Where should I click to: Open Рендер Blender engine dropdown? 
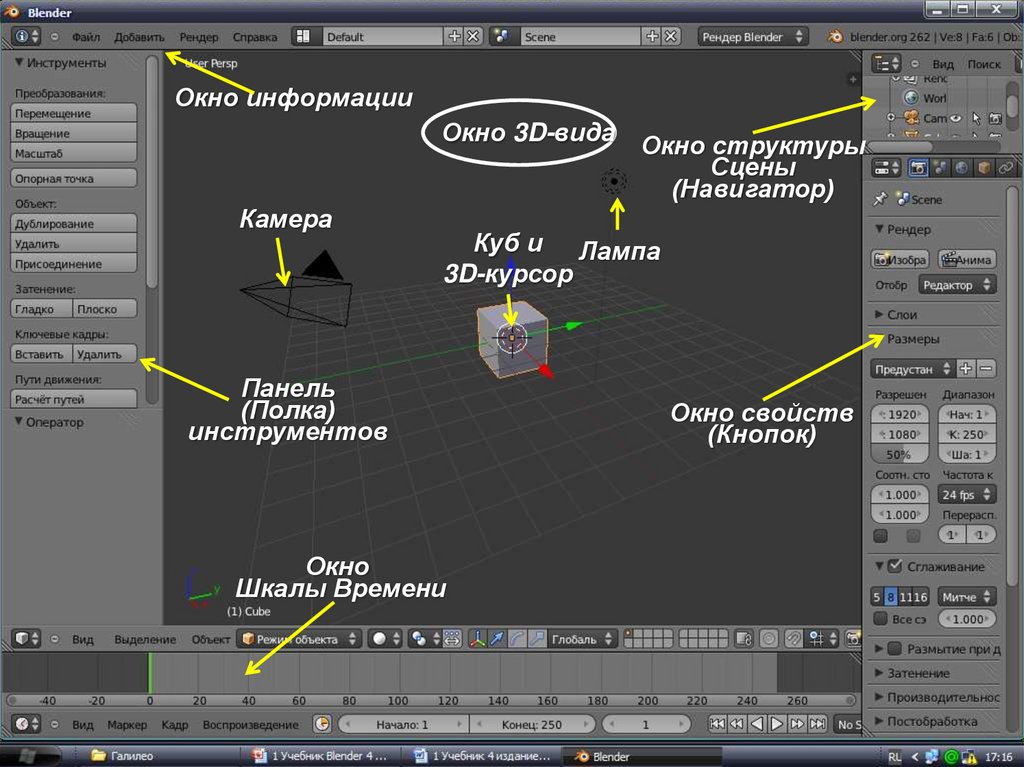752,37
